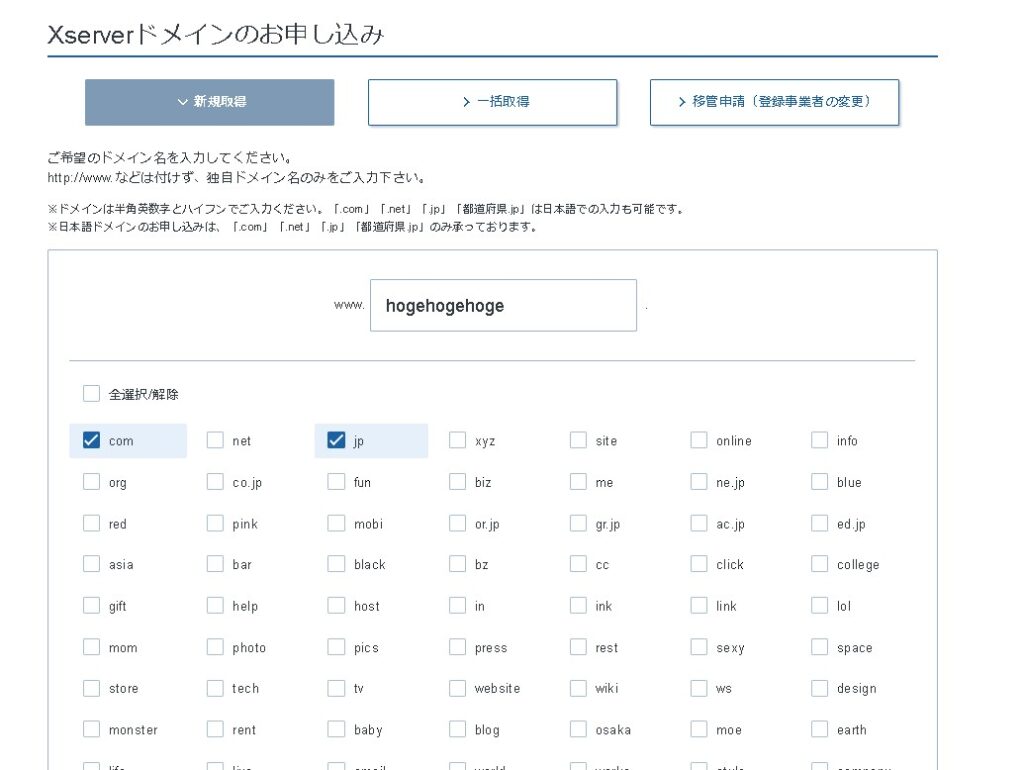Mark the ink domain checkbox
The height and width of the screenshot is (770, 1024).
tap(578, 605)
